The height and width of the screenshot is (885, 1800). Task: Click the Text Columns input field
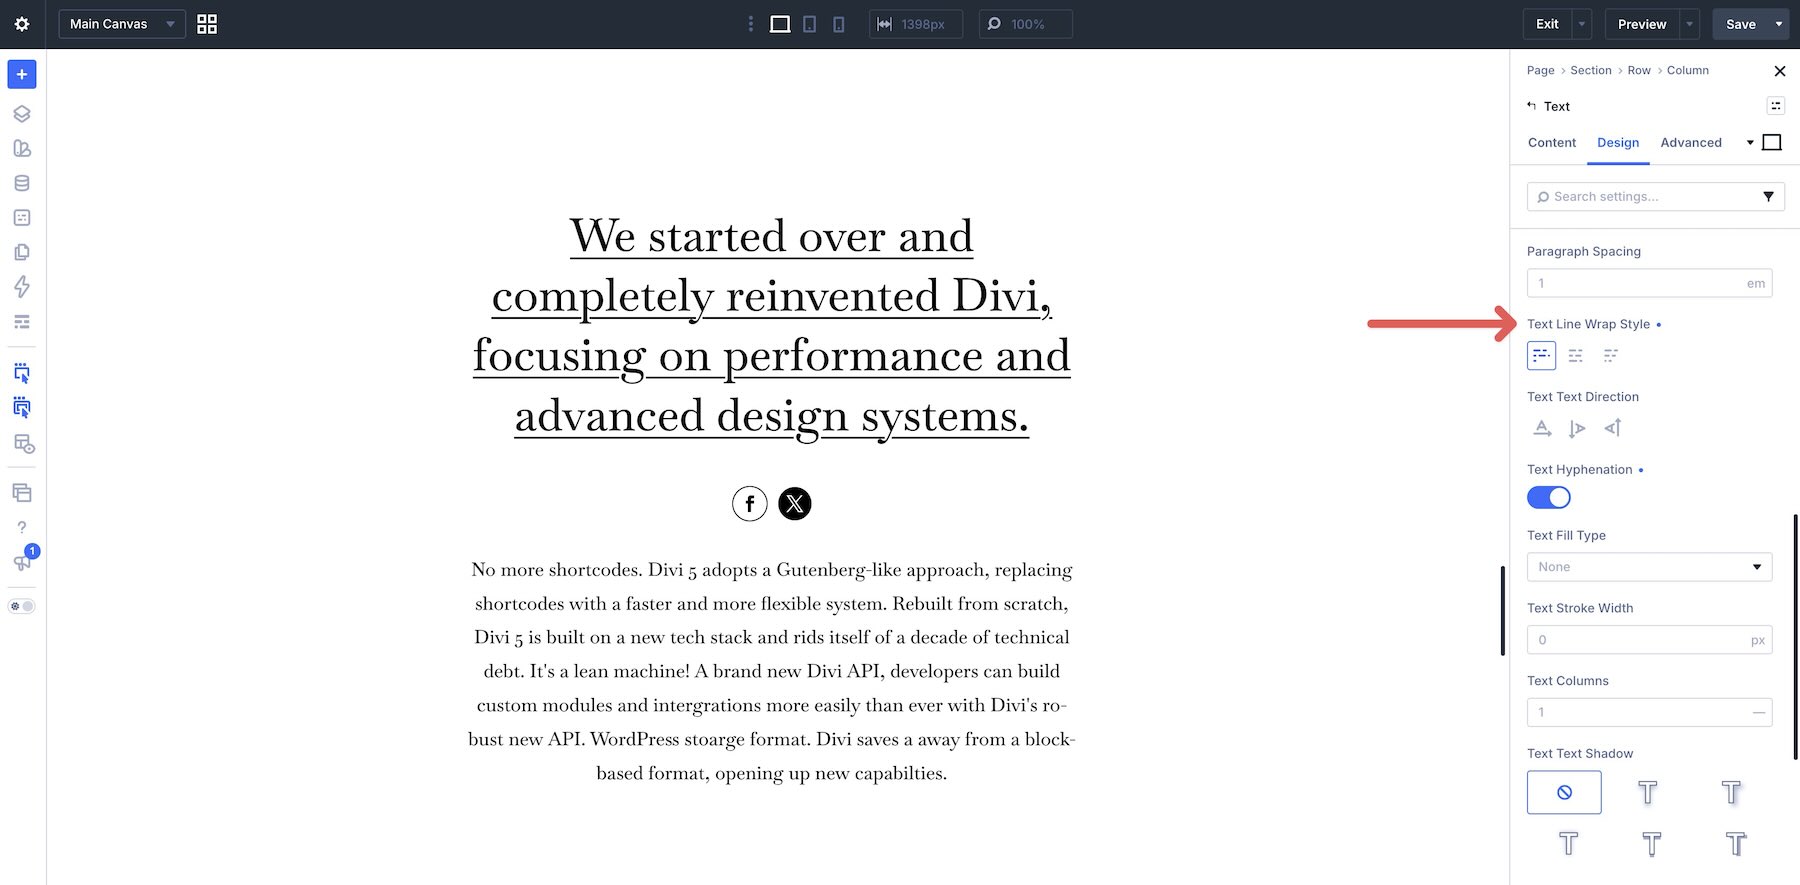(1649, 712)
